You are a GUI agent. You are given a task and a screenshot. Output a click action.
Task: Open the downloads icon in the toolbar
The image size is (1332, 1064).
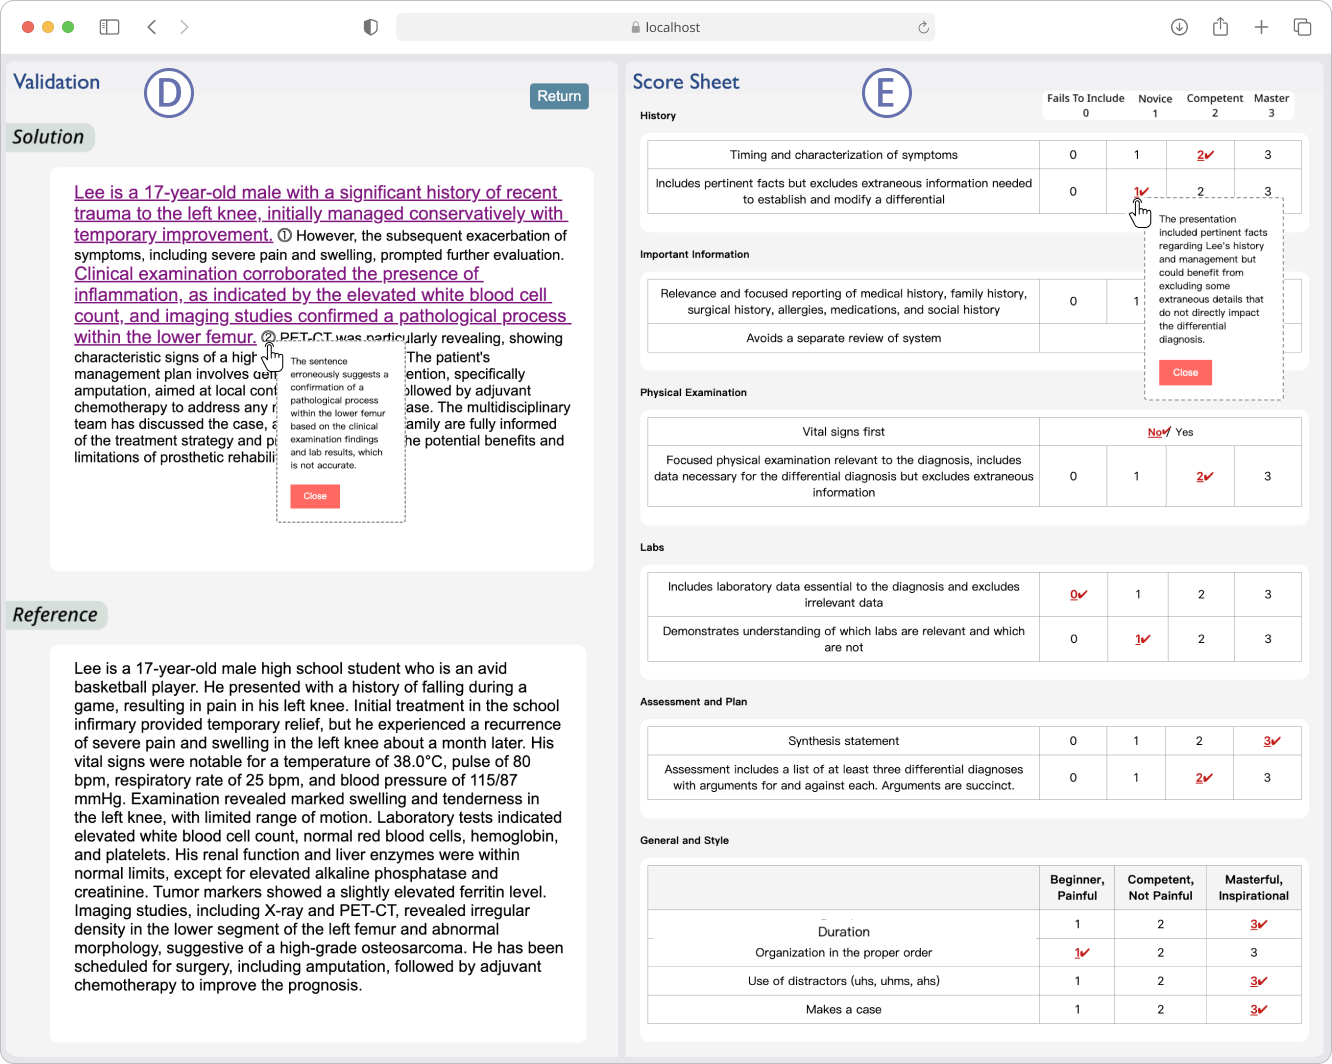coord(1179,27)
